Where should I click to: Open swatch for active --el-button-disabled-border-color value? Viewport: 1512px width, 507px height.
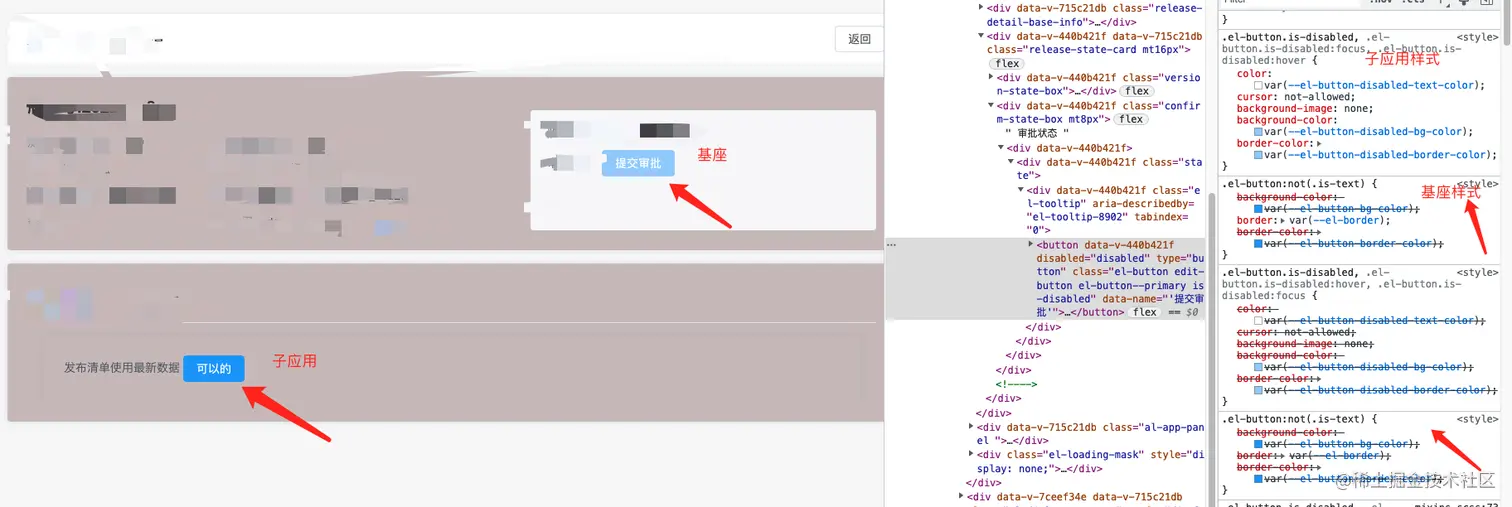[1258, 155]
